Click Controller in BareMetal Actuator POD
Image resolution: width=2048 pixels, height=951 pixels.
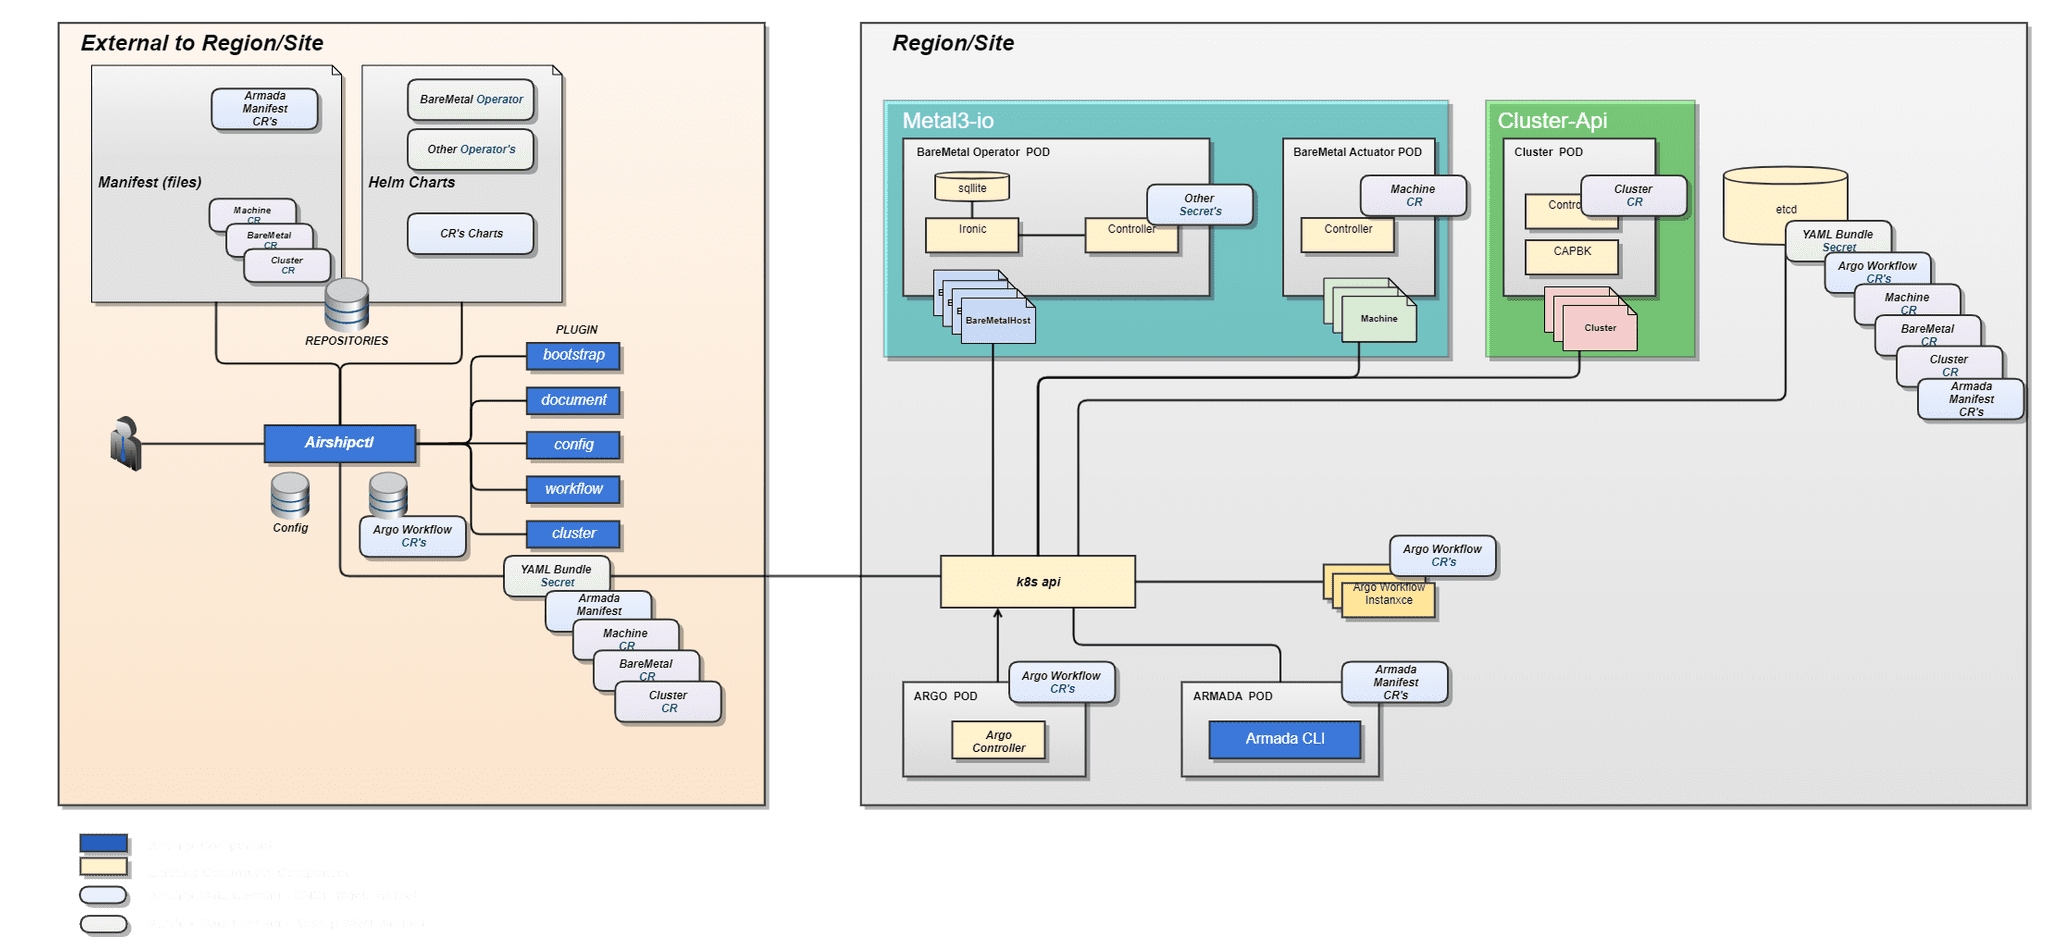[x=1347, y=235]
